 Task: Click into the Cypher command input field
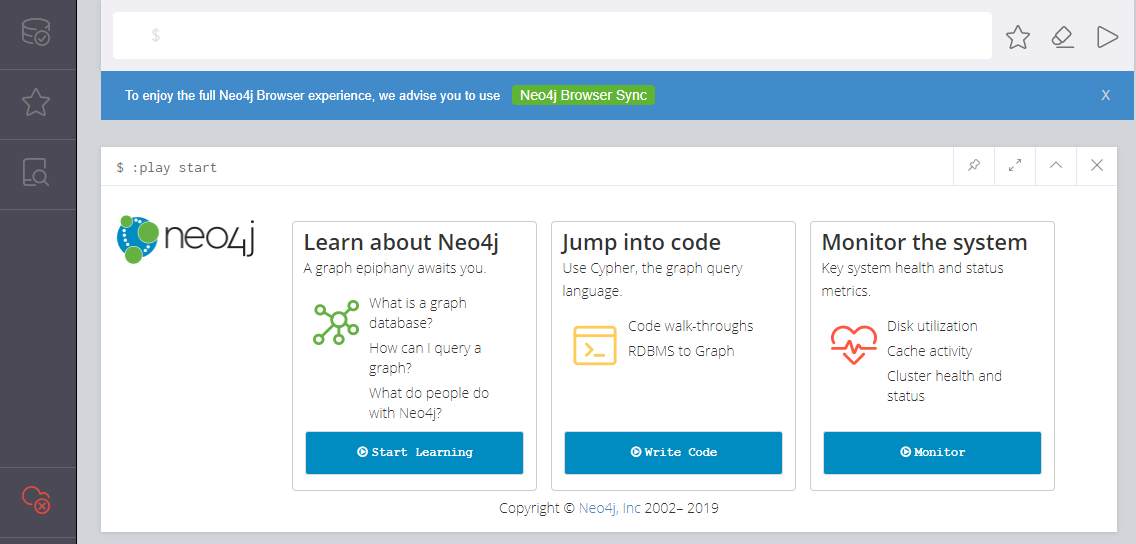552,35
